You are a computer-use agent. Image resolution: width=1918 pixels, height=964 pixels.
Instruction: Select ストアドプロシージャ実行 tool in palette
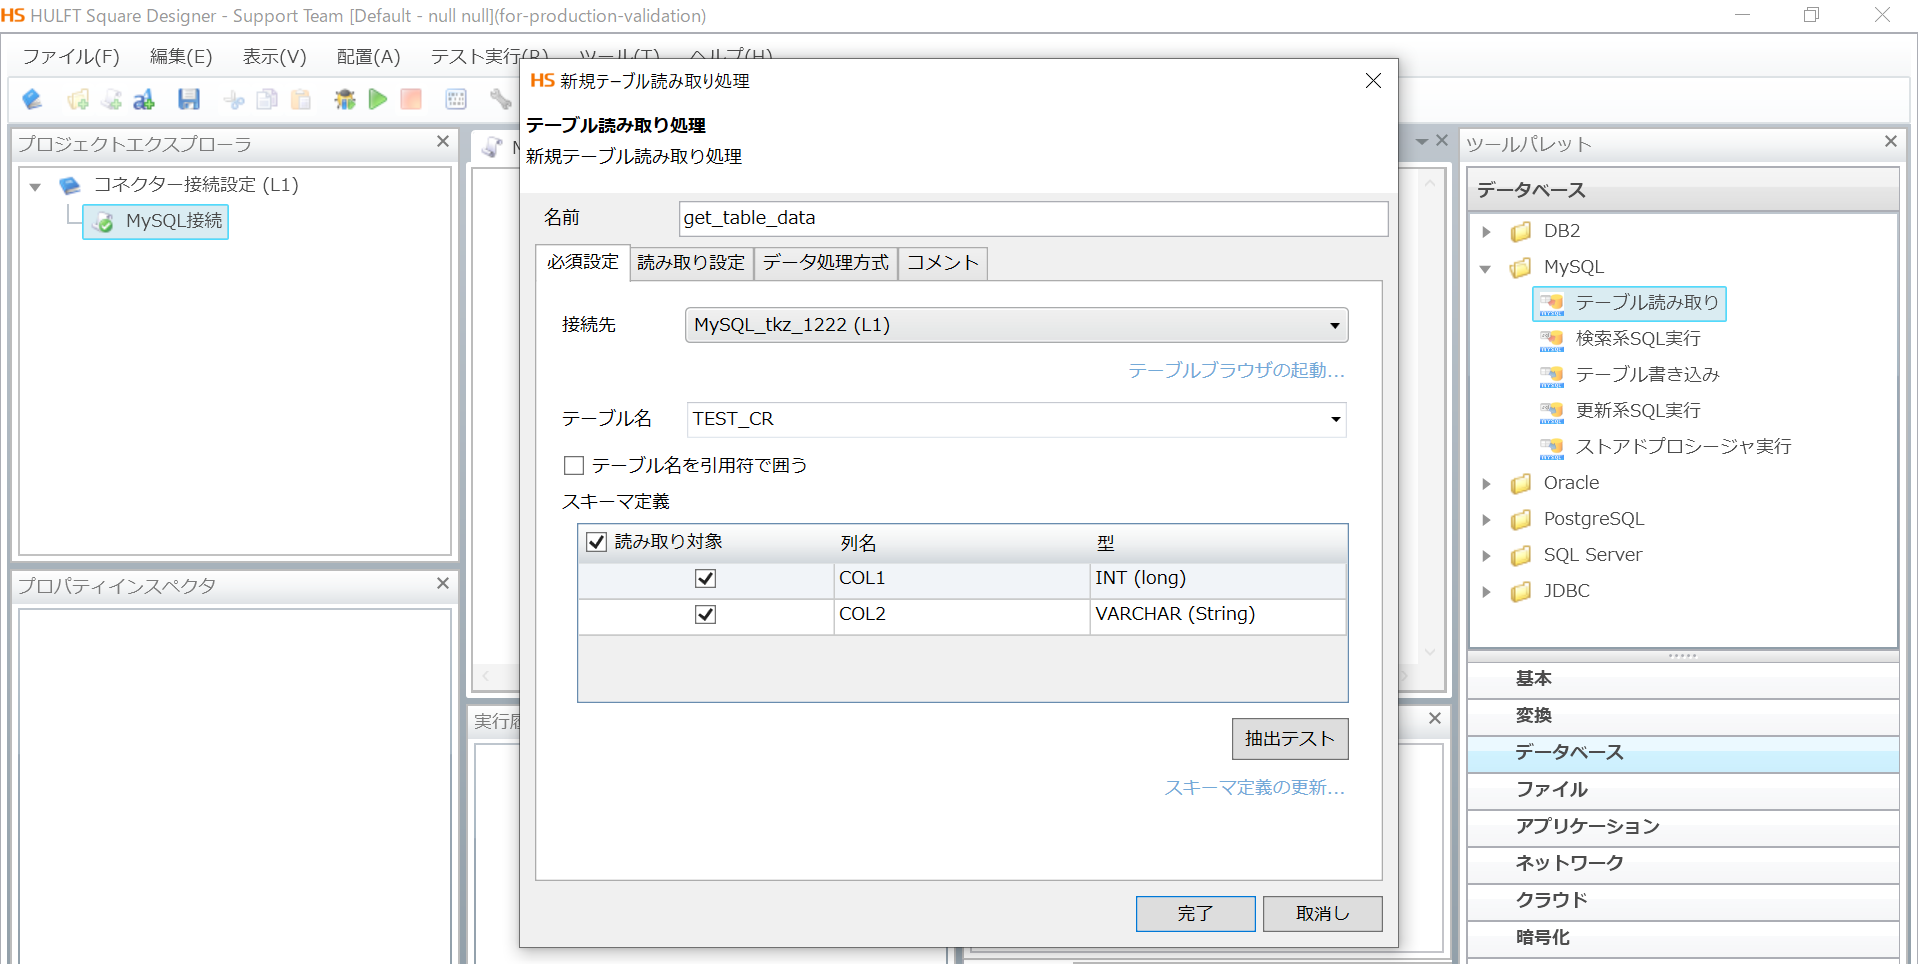(x=1665, y=447)
